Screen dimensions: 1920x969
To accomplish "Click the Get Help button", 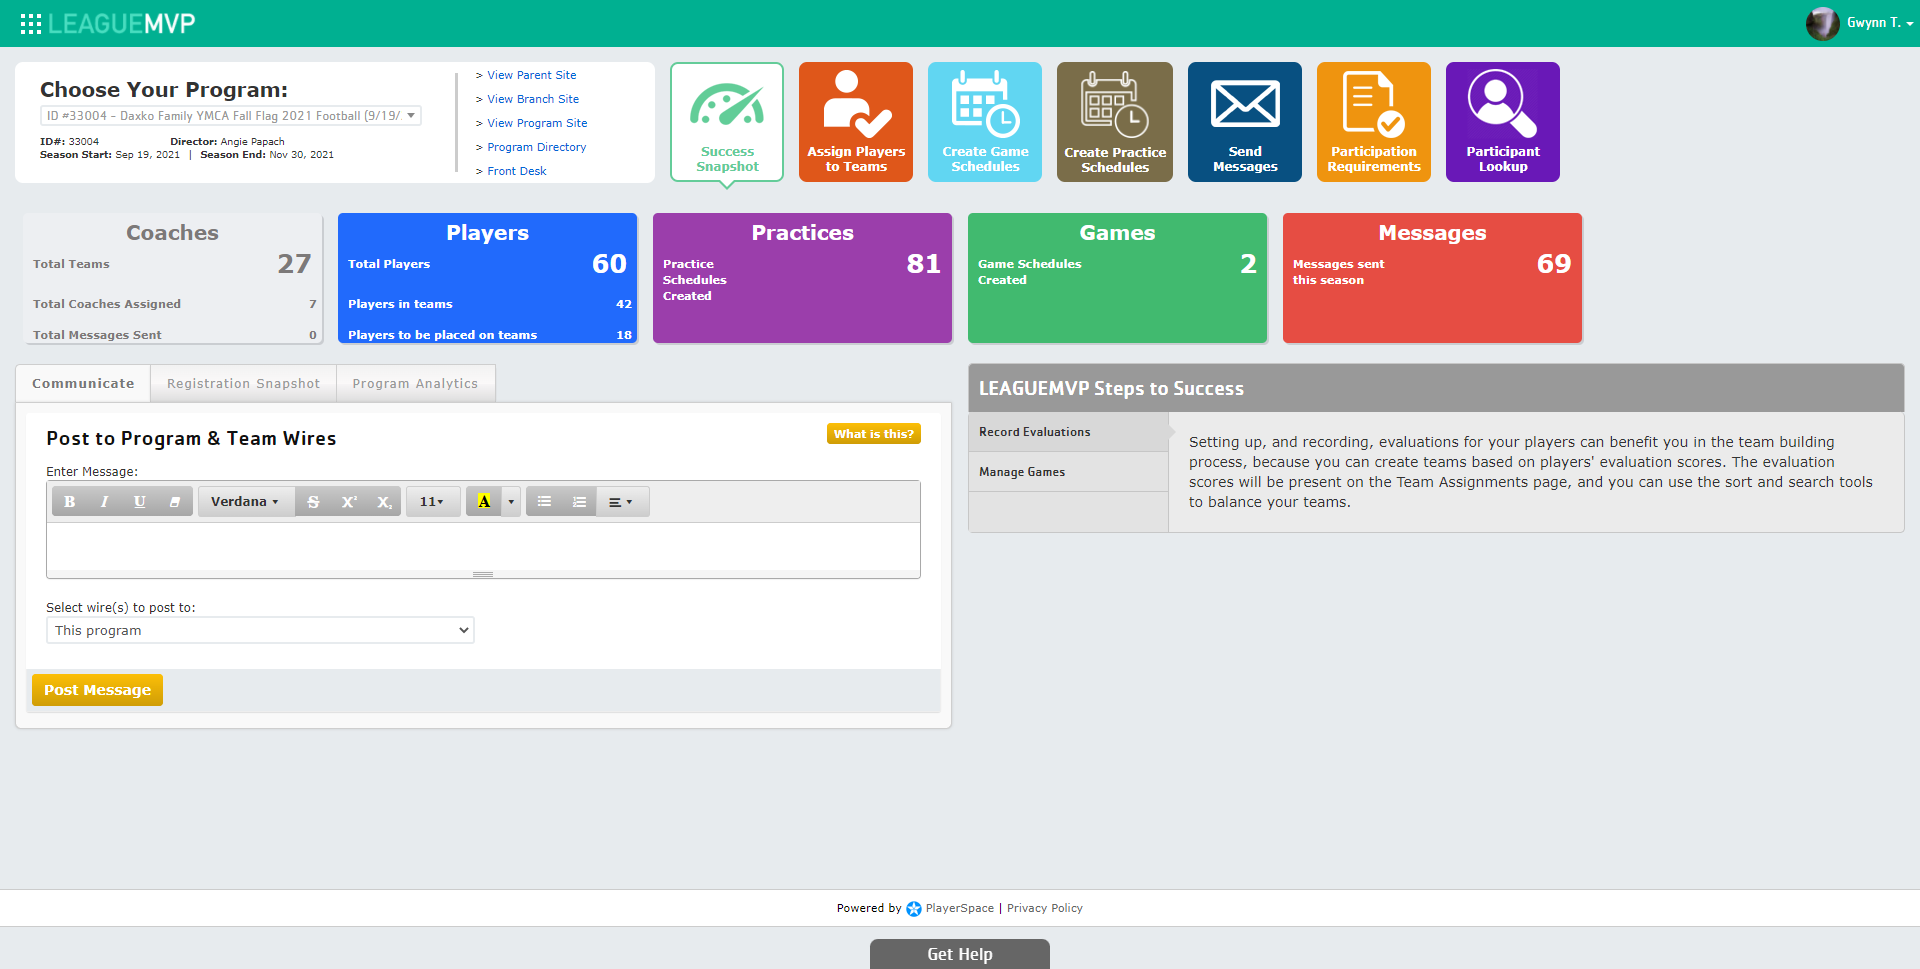I will 959,954.
